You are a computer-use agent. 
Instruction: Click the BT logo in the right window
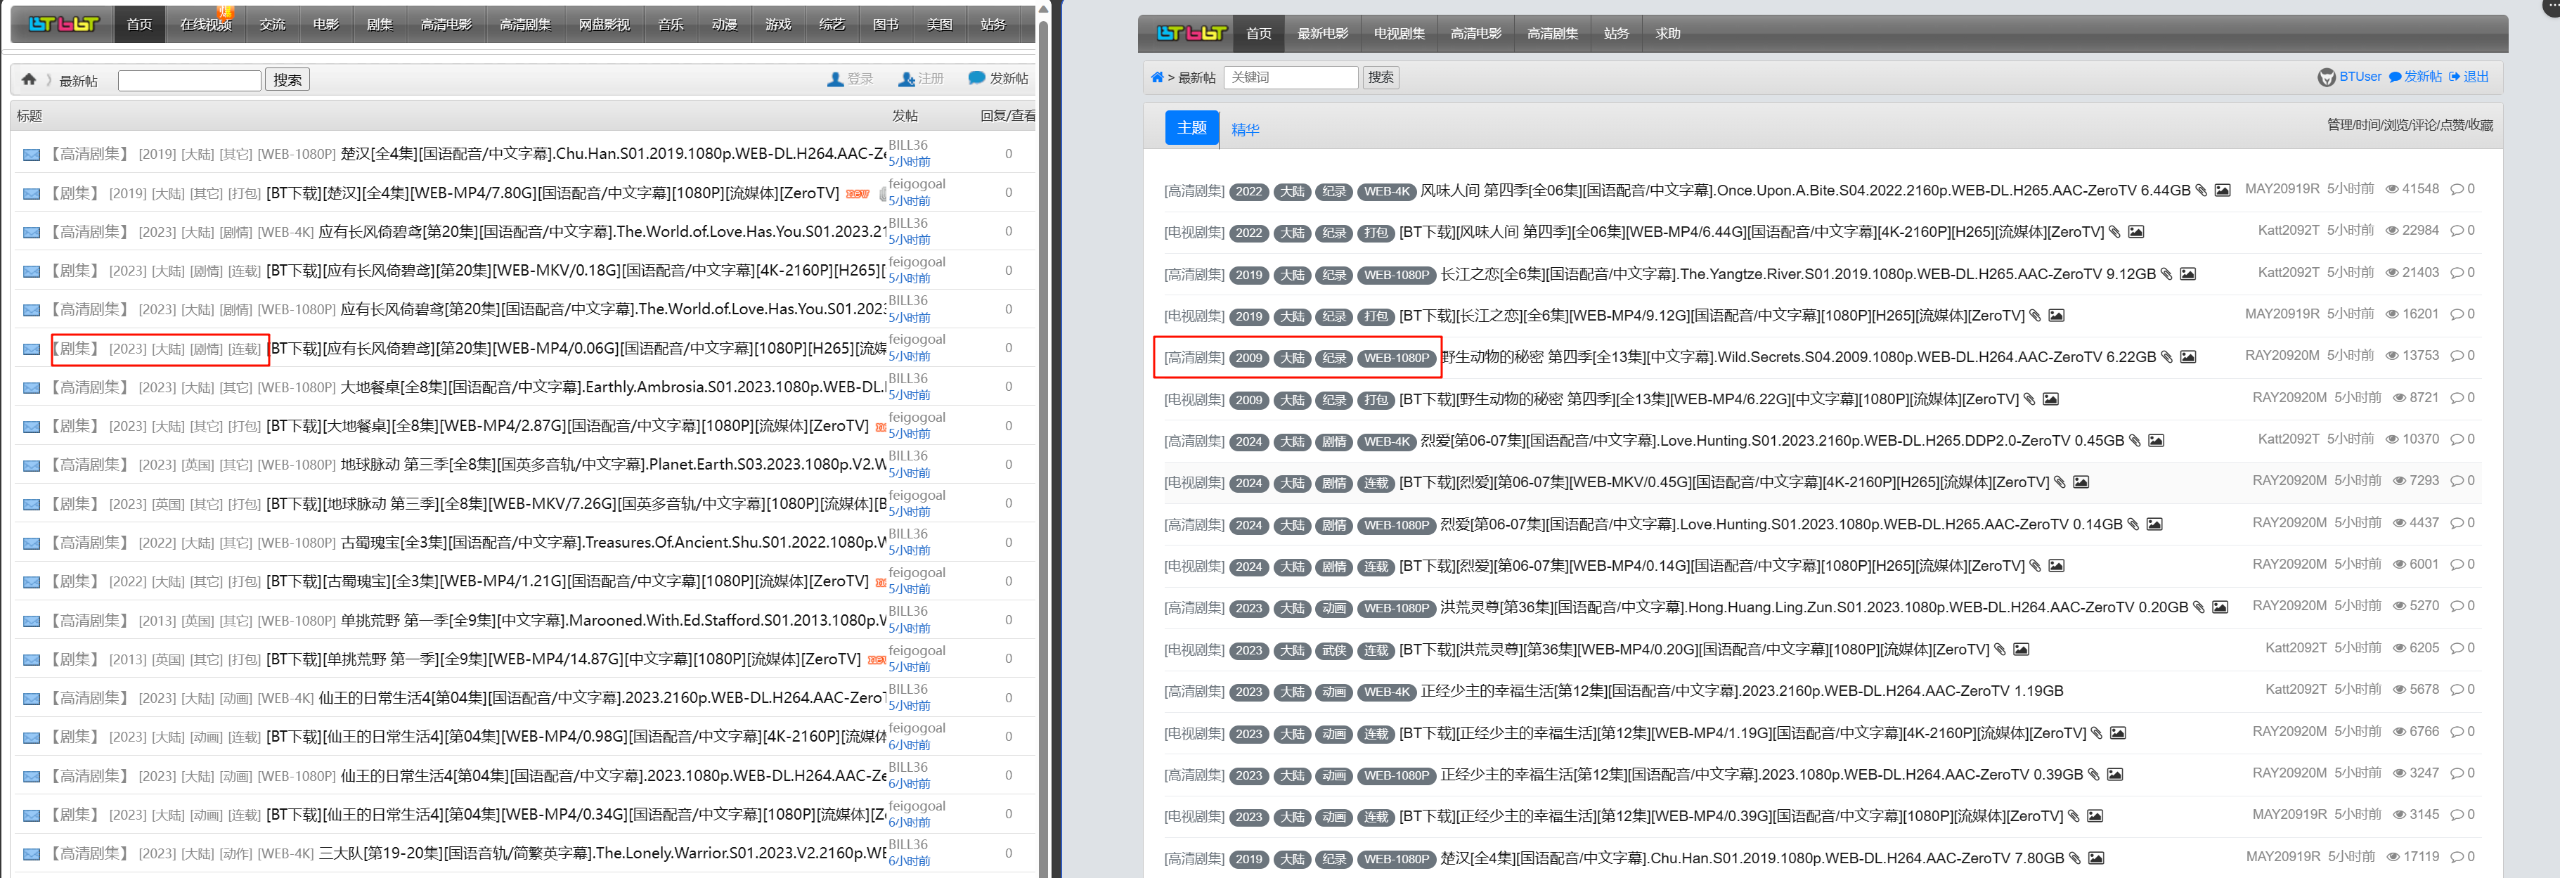coord(1191,33)
